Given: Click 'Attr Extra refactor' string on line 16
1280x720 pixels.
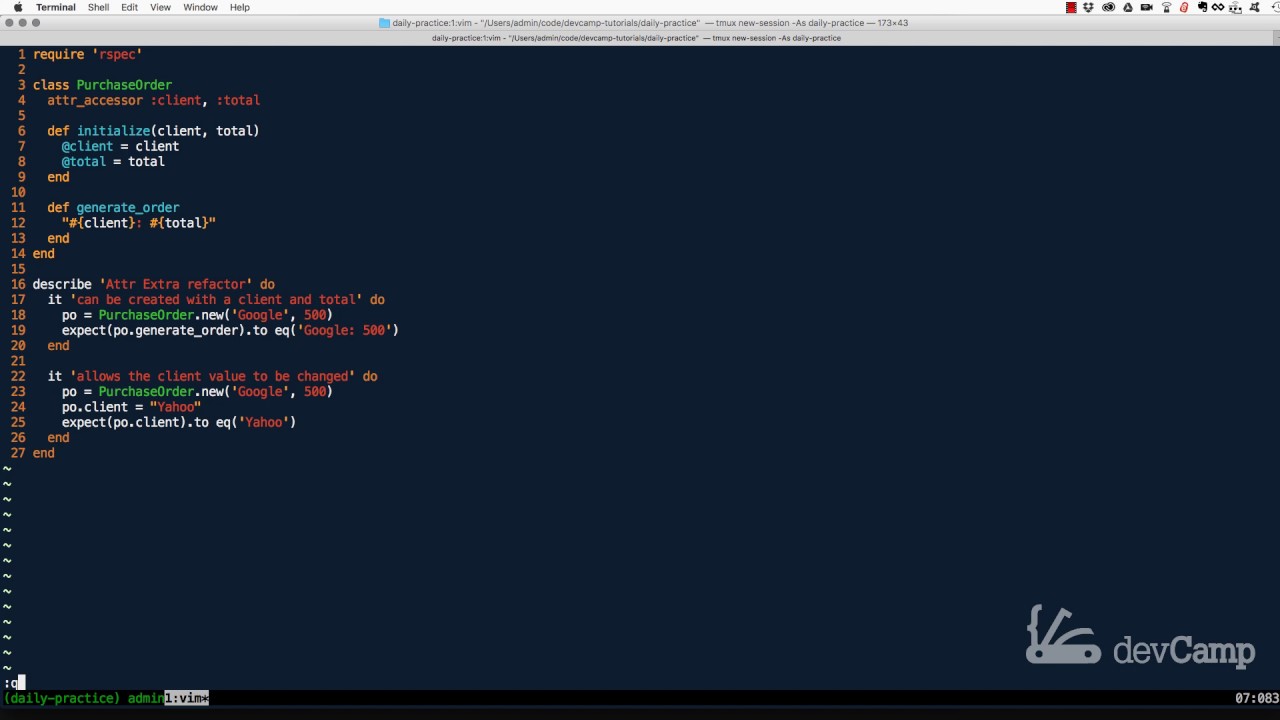Looking at the screenshot, I should [176, 284].
